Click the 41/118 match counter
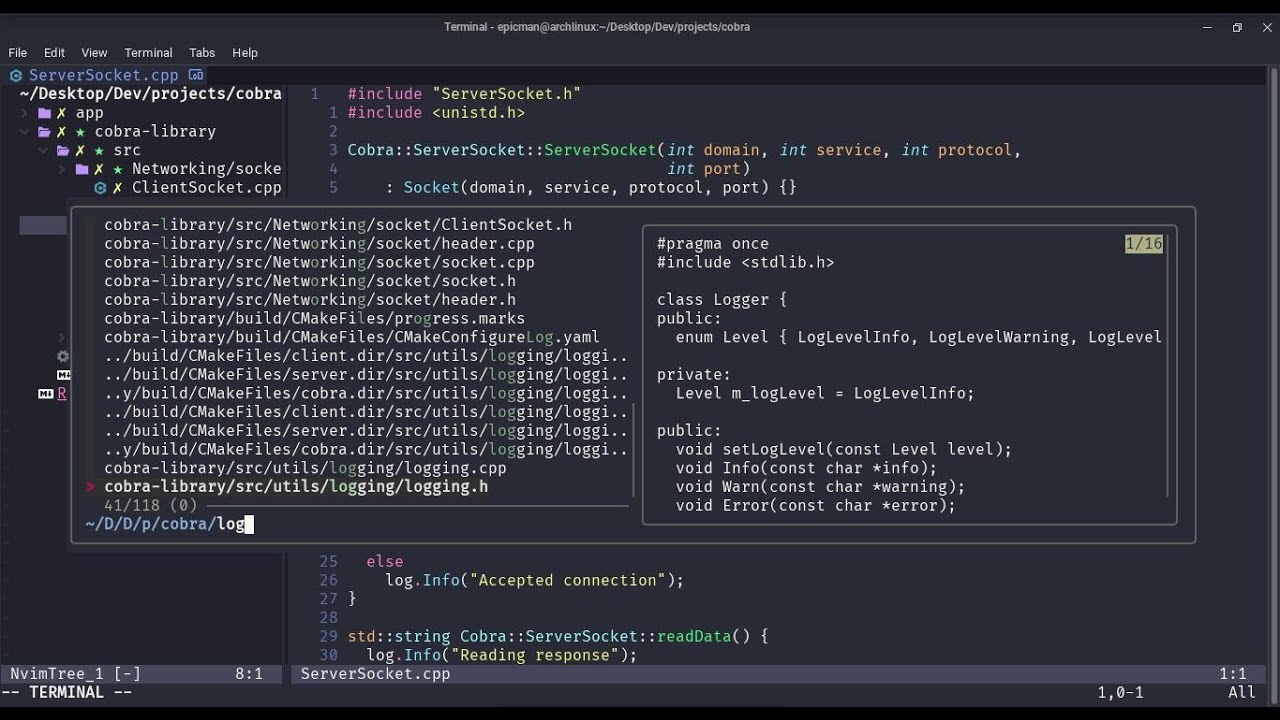1280x720 pixels. 151,506
